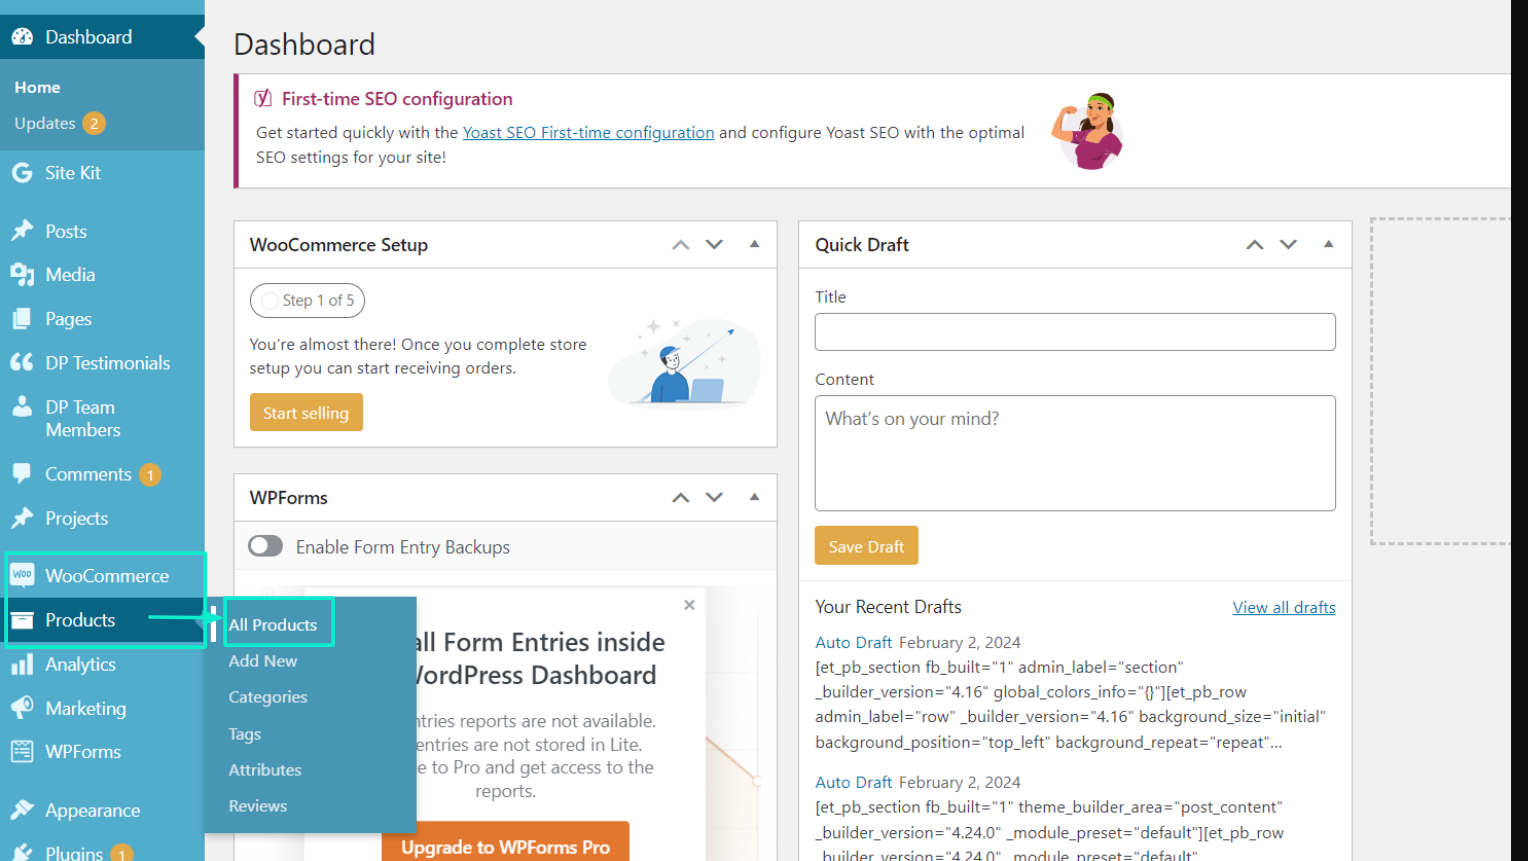The height and width of the screenshot is (861, 1528).
Task: Focus the Quick Draft Title field
Action: (x=1075, y=332)
